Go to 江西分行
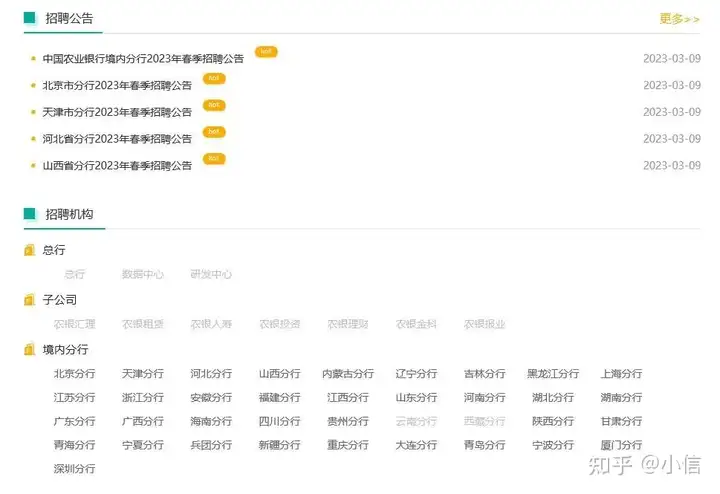The image size is (720, 494). tap(348, 398)
